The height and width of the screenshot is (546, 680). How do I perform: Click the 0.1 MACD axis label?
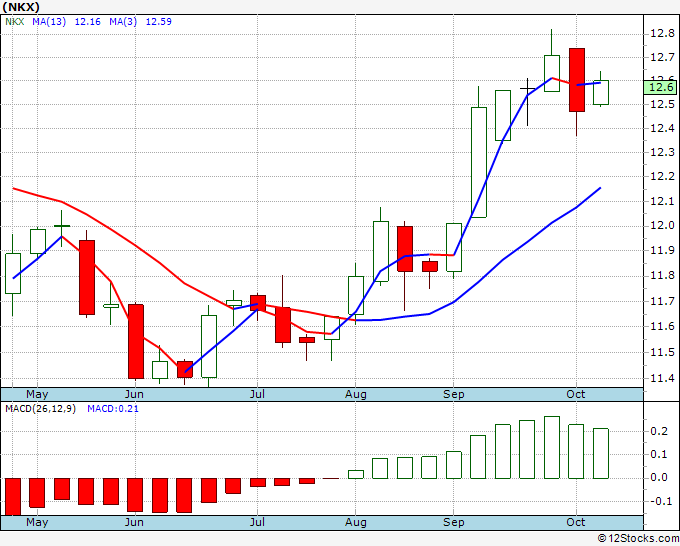659,454
